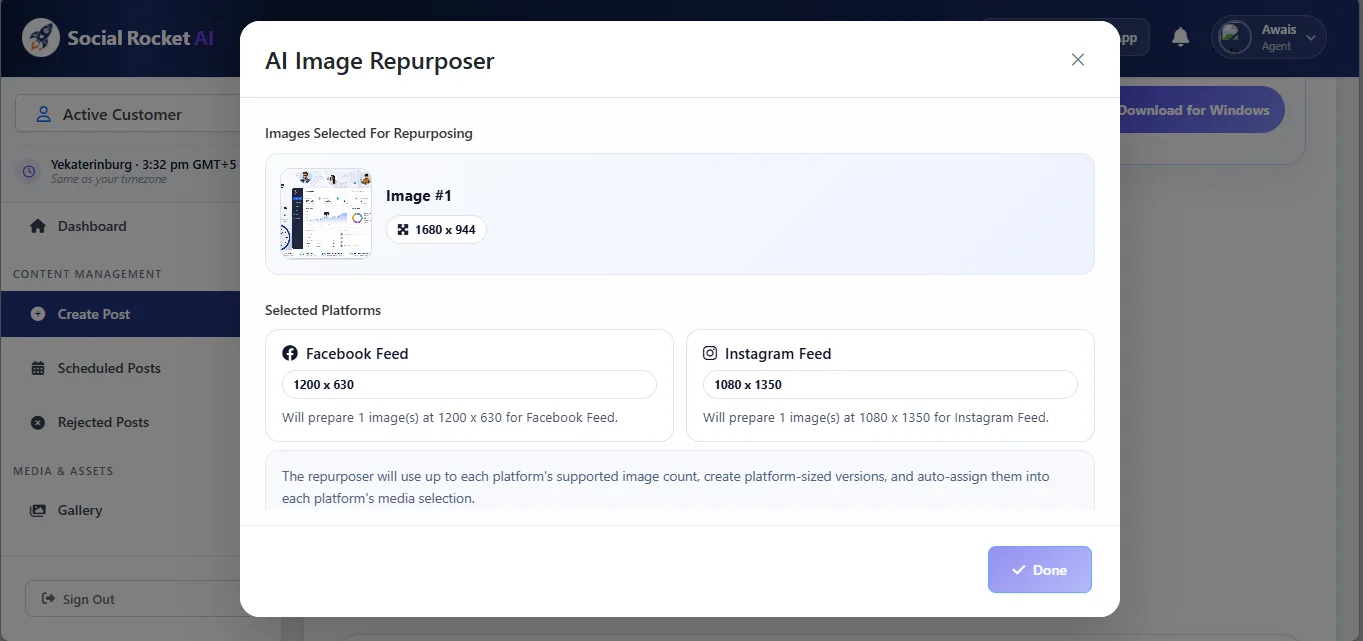Click the Images Selected For Repurposing heading
1363x641 pixels.
[369, 133]
